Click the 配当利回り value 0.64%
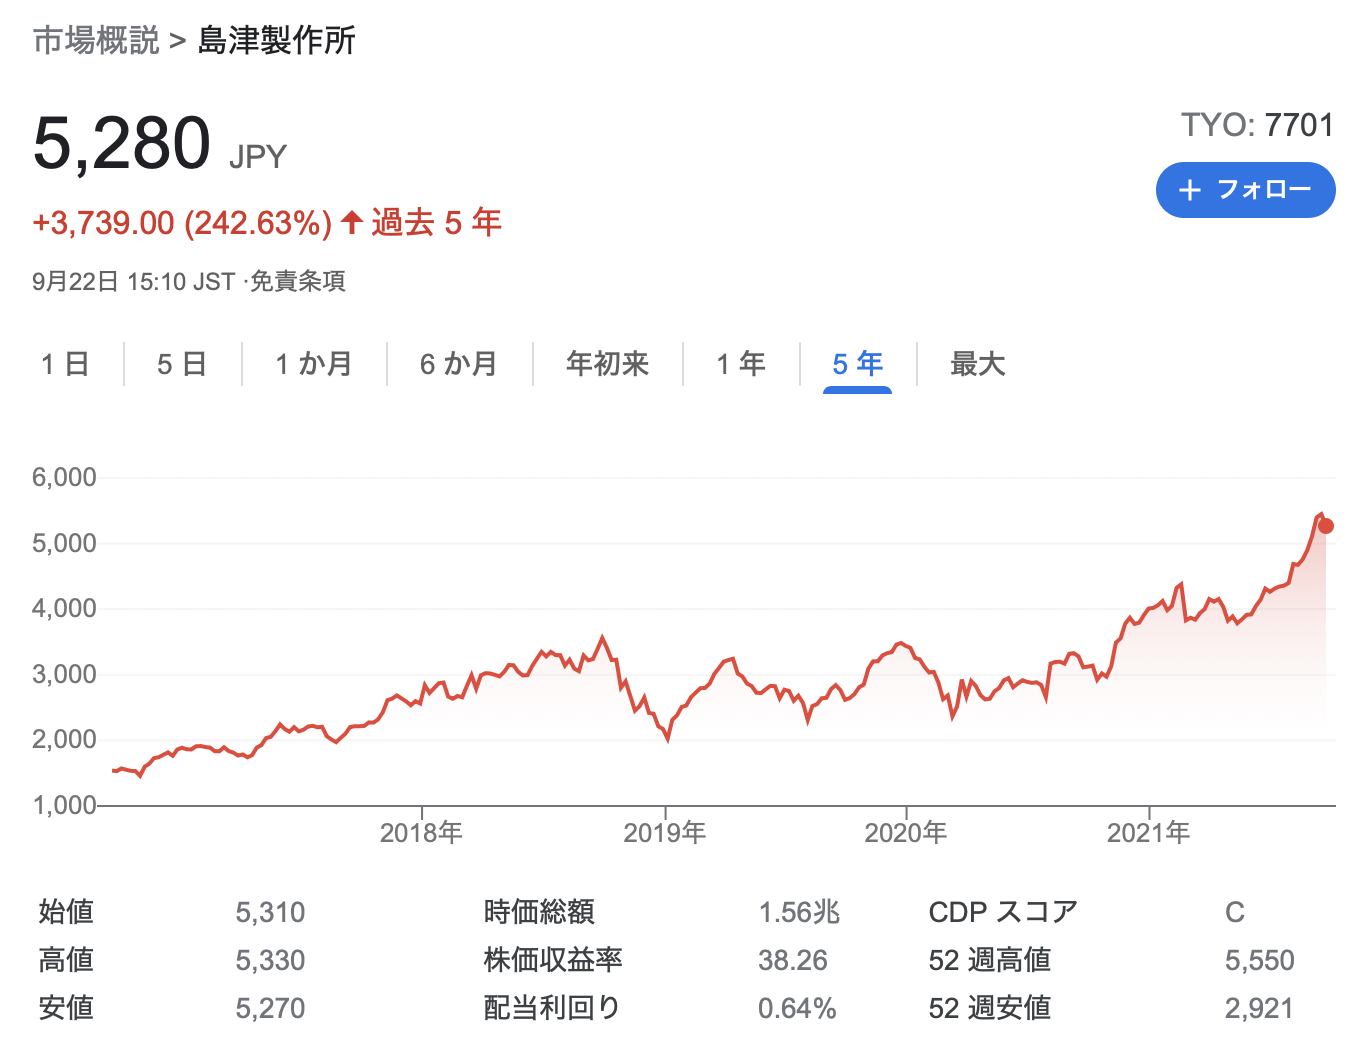The height and width of the screenshot is (1046, 1350). [797, 1008]
